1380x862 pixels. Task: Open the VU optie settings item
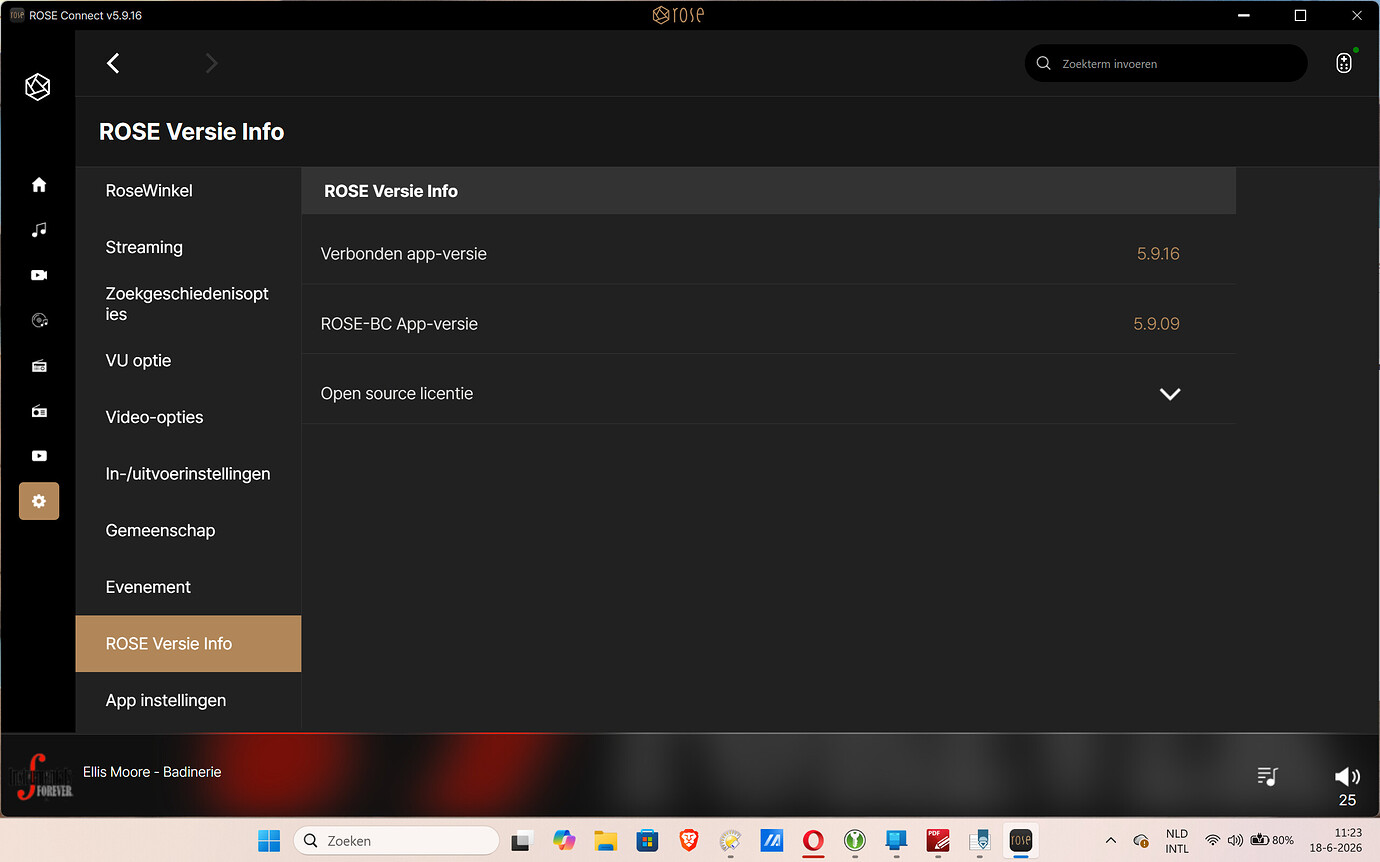[188, 360]
